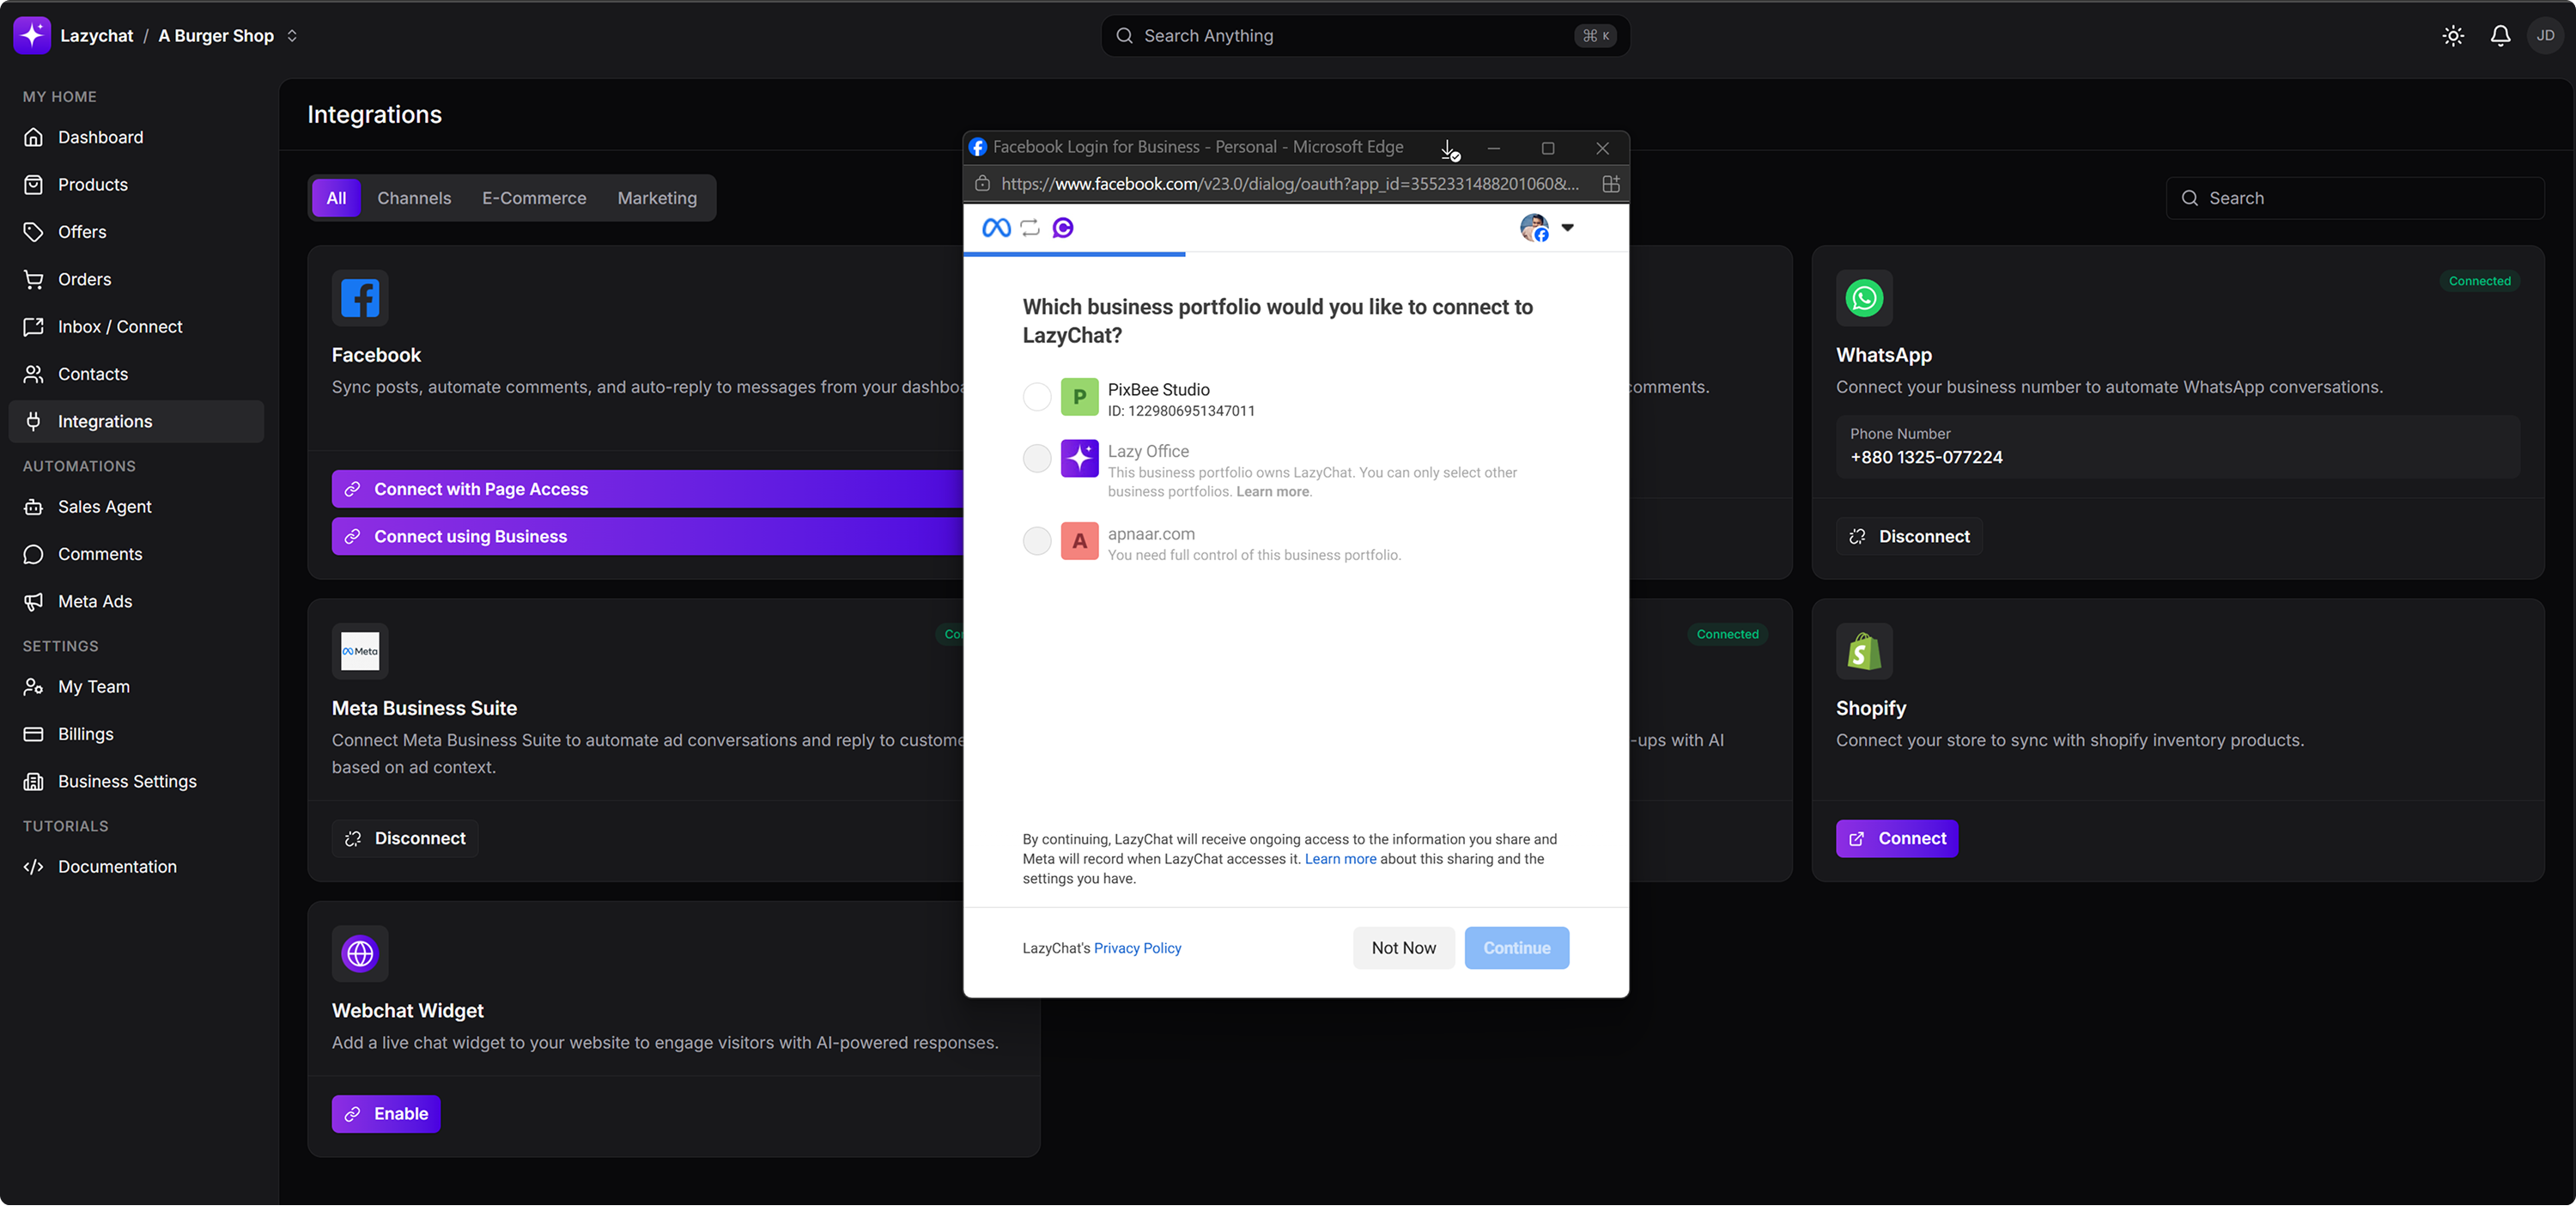The width and height of the screenshot is (2576, 1206).
Task: Open Sales Agent in the sidebar
Action: [104, 507]
